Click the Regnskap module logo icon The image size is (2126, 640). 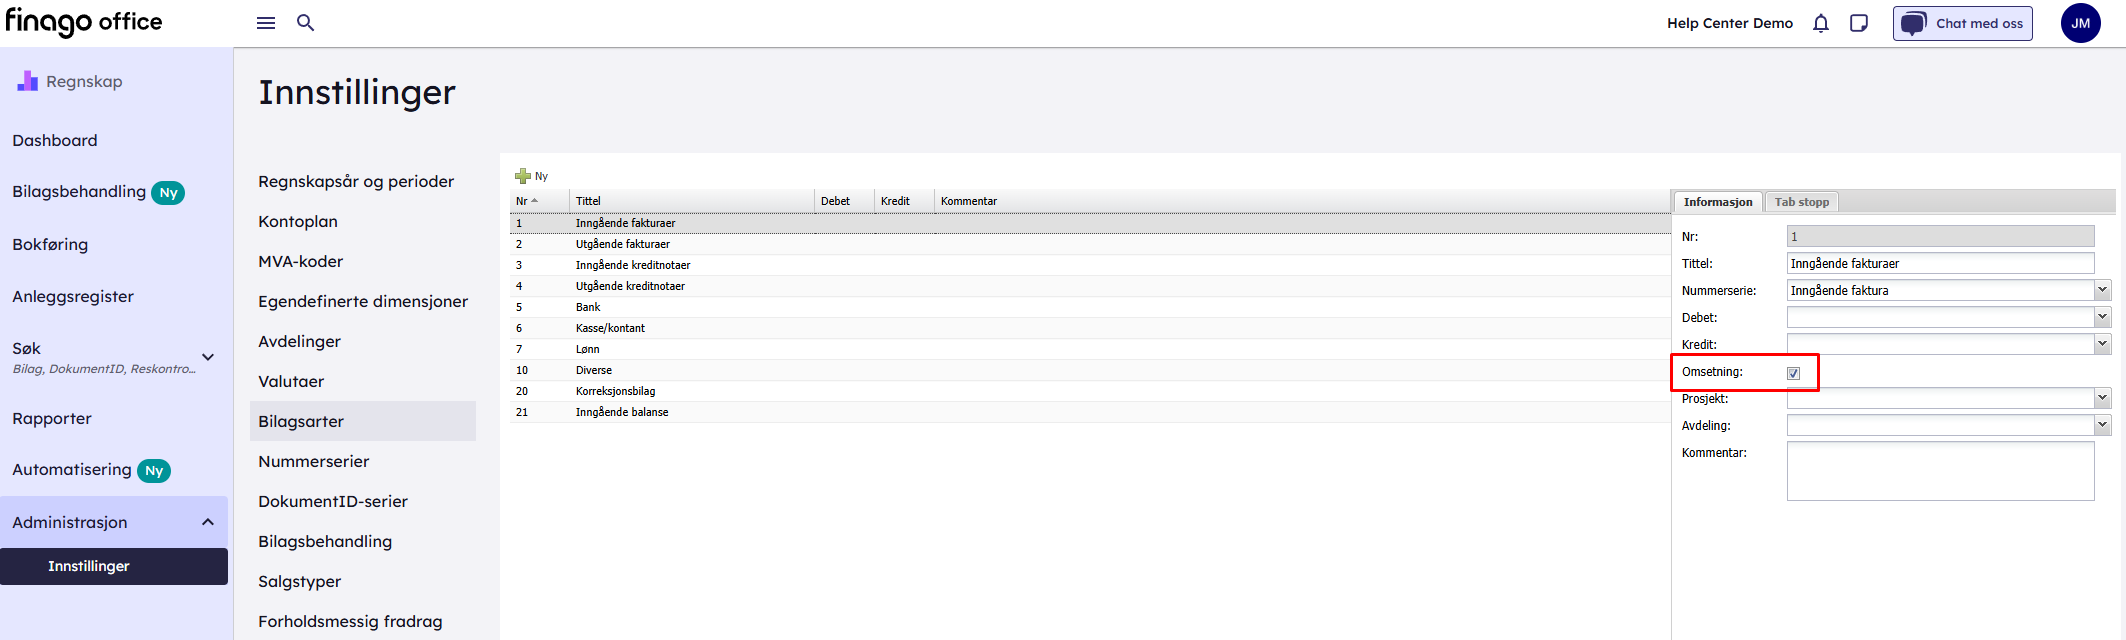[x=27, y=81]
